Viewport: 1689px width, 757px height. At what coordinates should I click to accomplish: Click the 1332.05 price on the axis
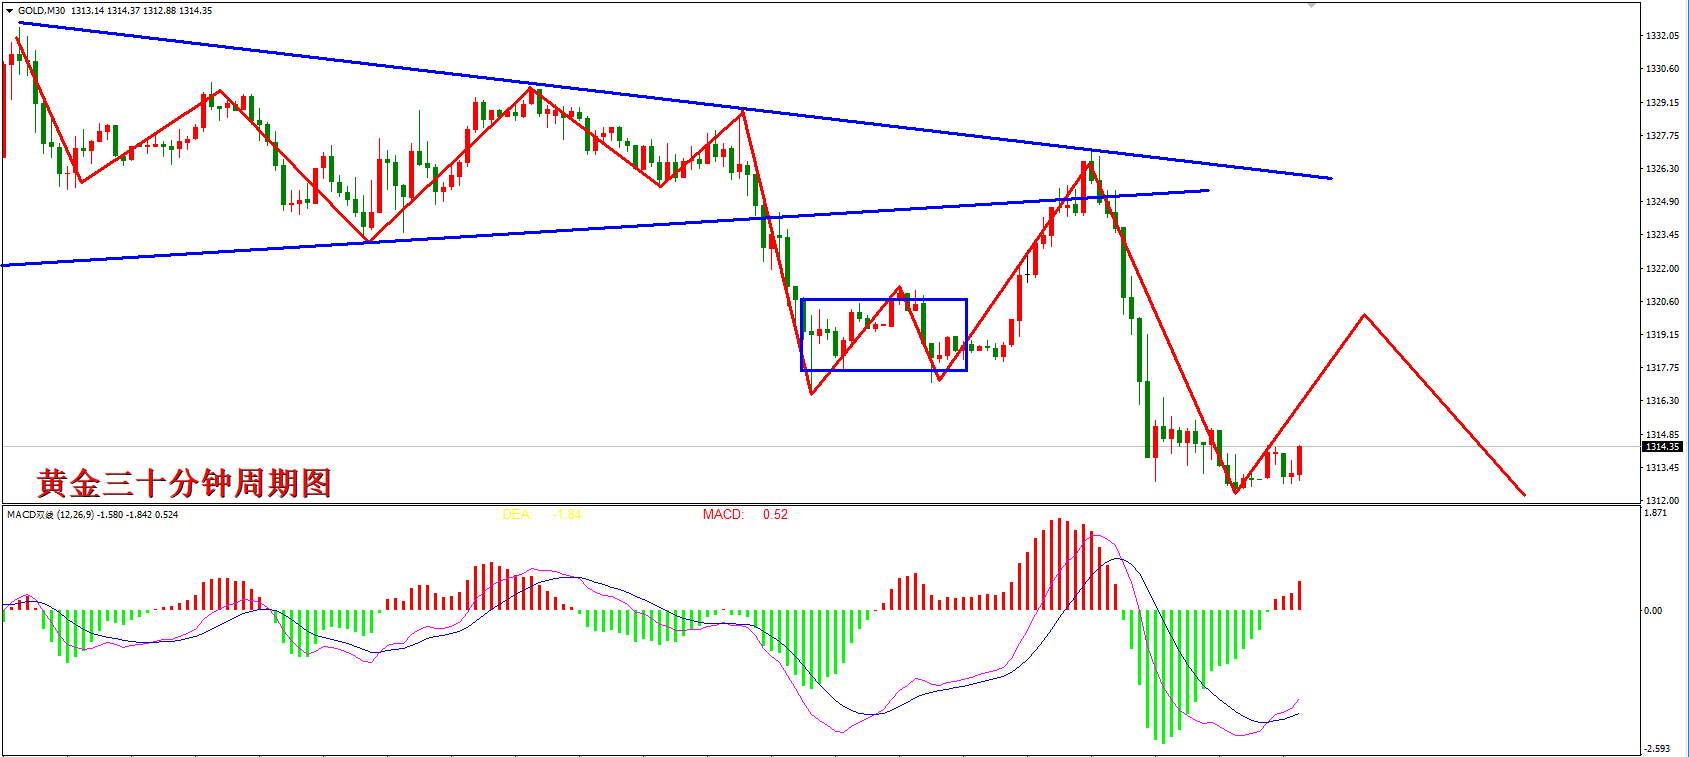click(1663, 36)
